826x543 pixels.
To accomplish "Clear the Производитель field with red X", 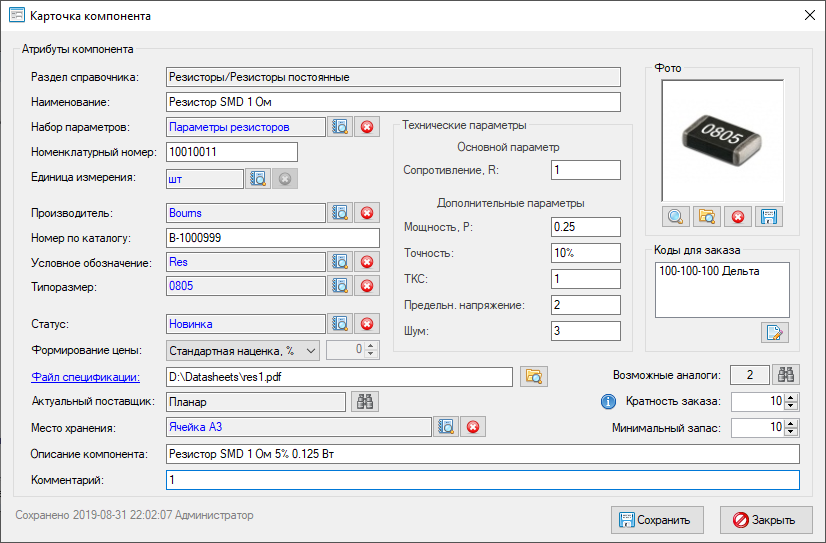I will click(366, 213).
